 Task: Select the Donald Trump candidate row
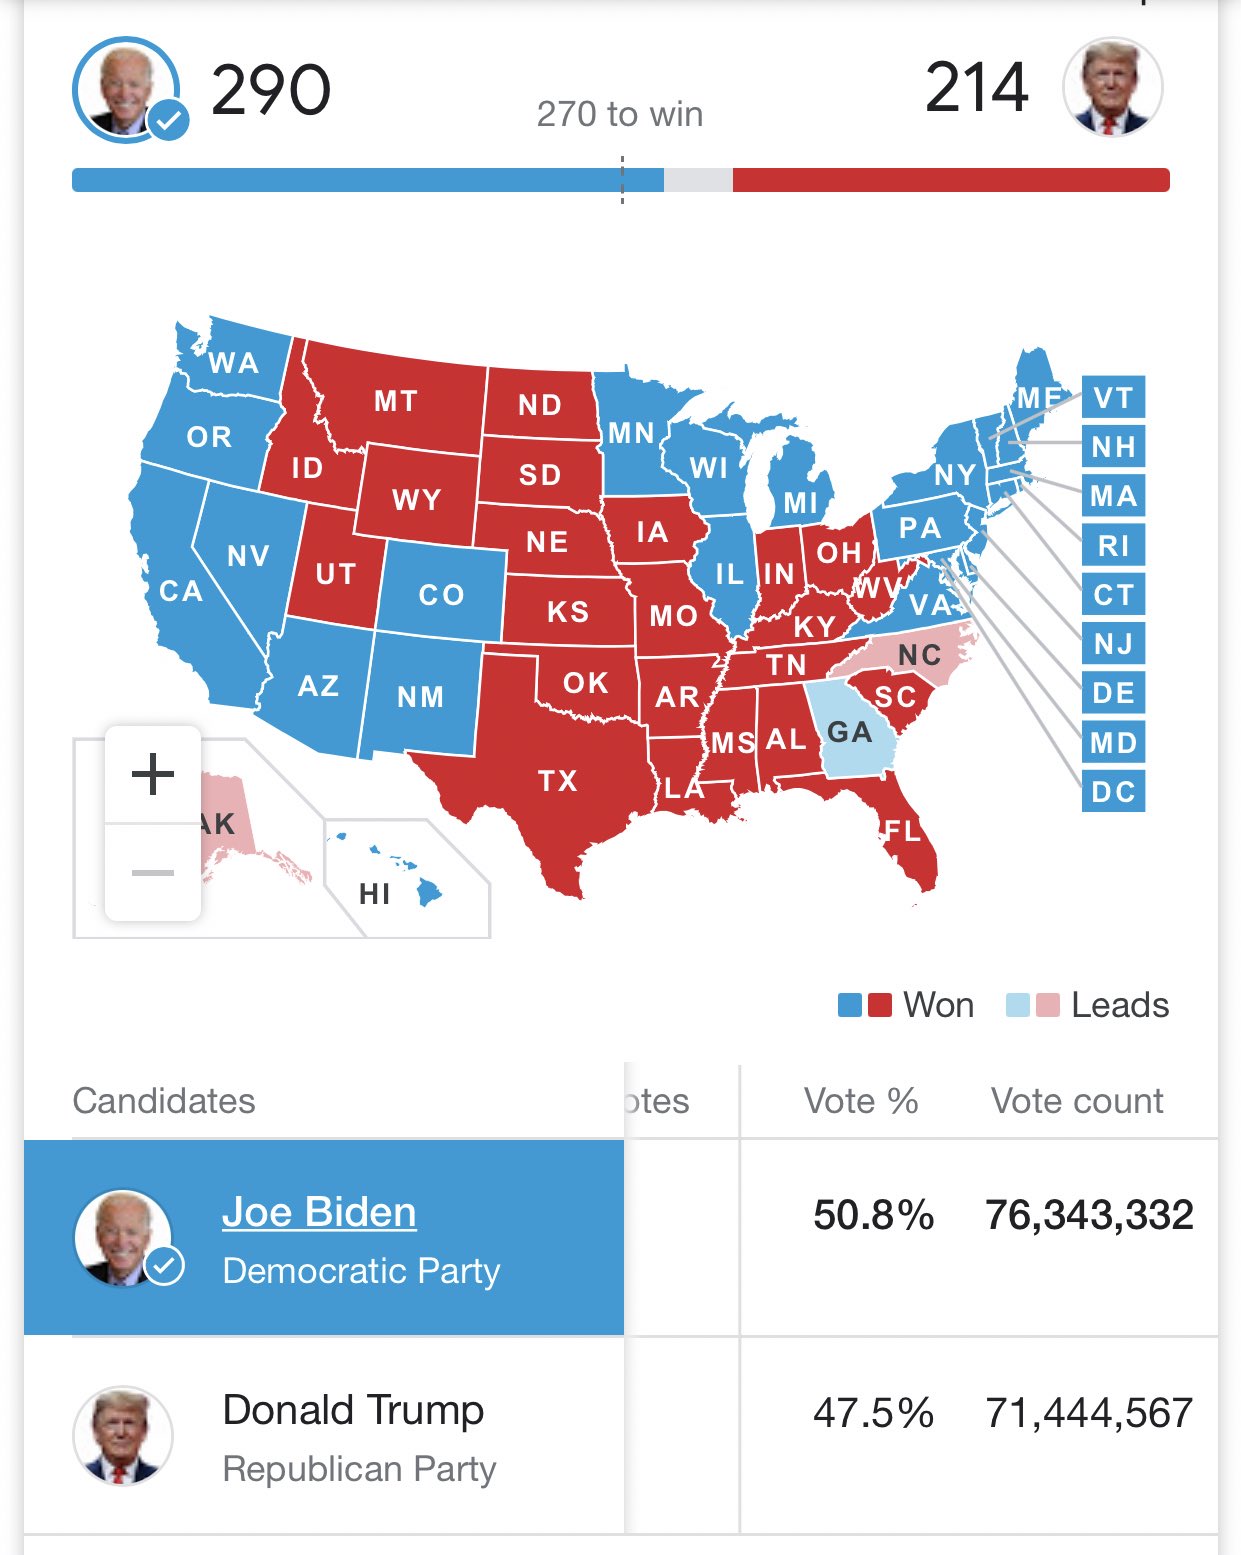pos(621,1436)
